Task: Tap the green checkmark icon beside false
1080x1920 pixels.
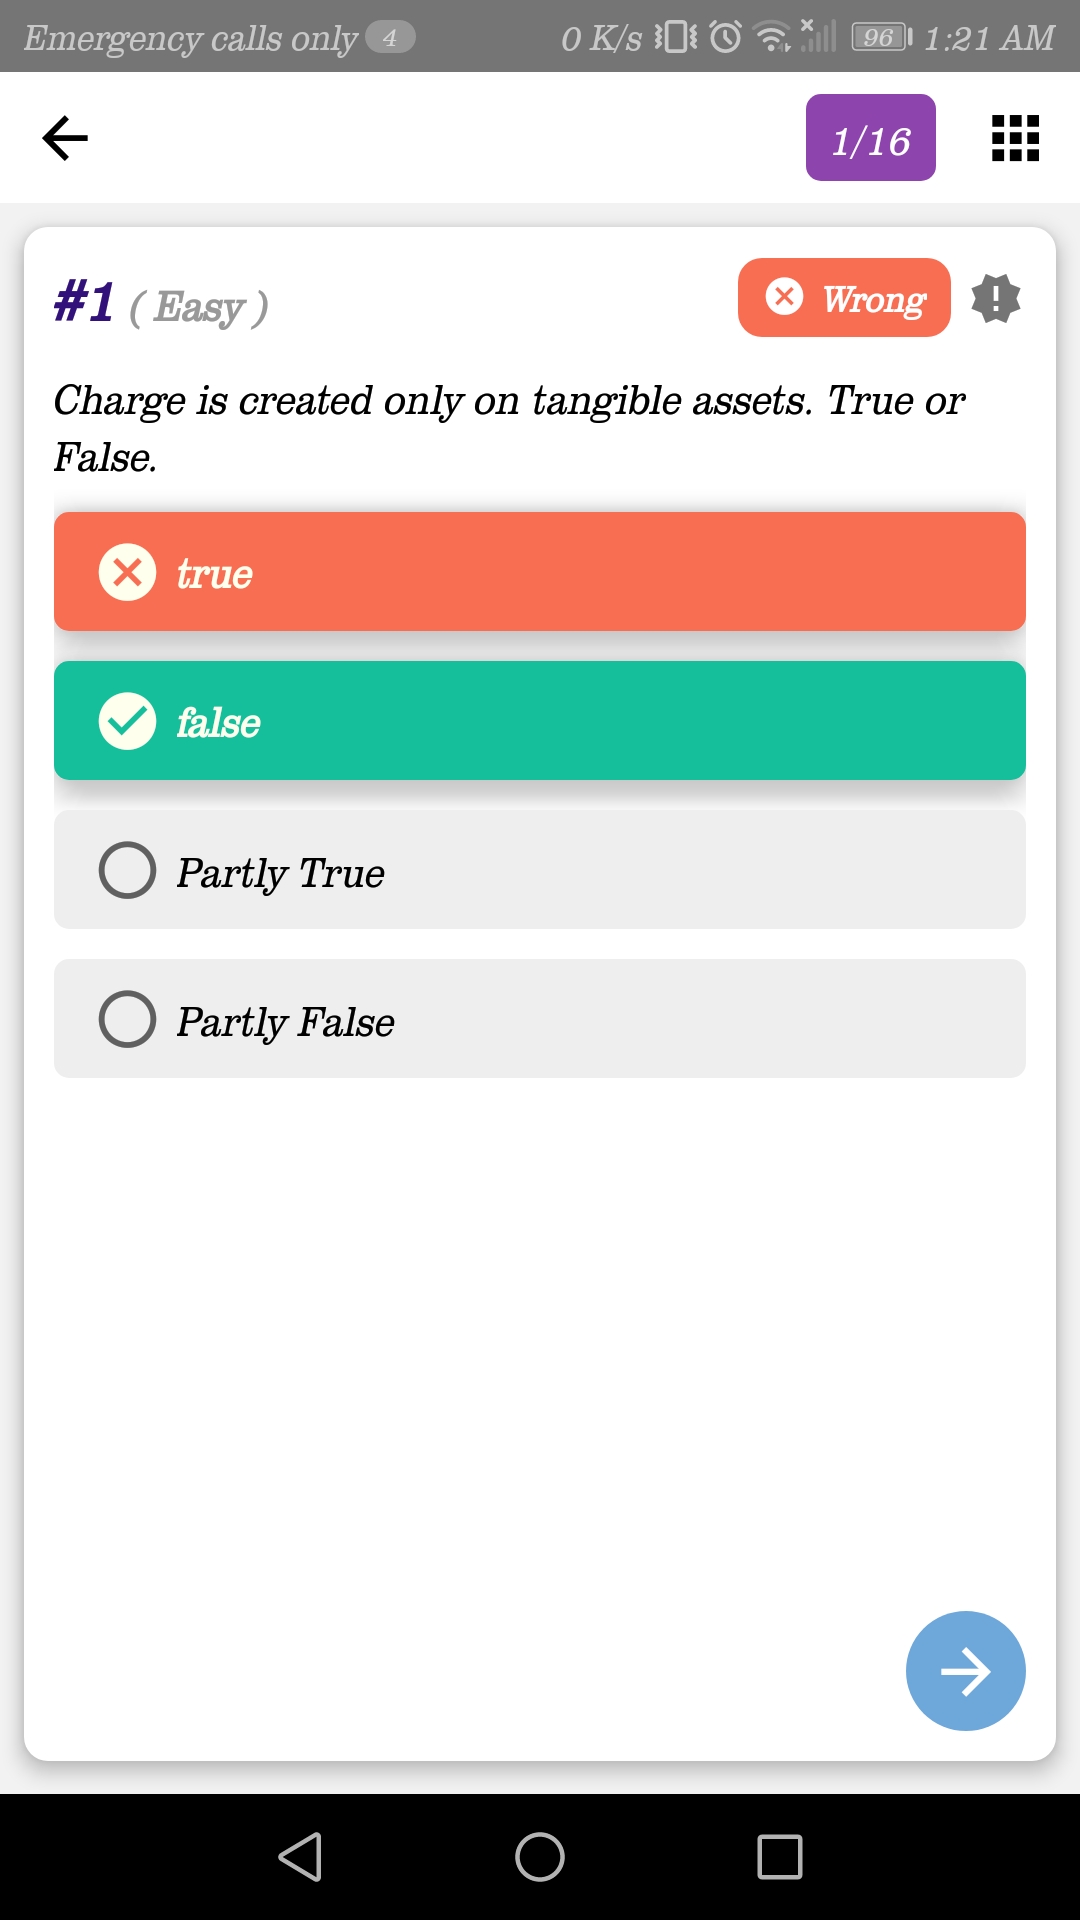Action: pos(127,721)
